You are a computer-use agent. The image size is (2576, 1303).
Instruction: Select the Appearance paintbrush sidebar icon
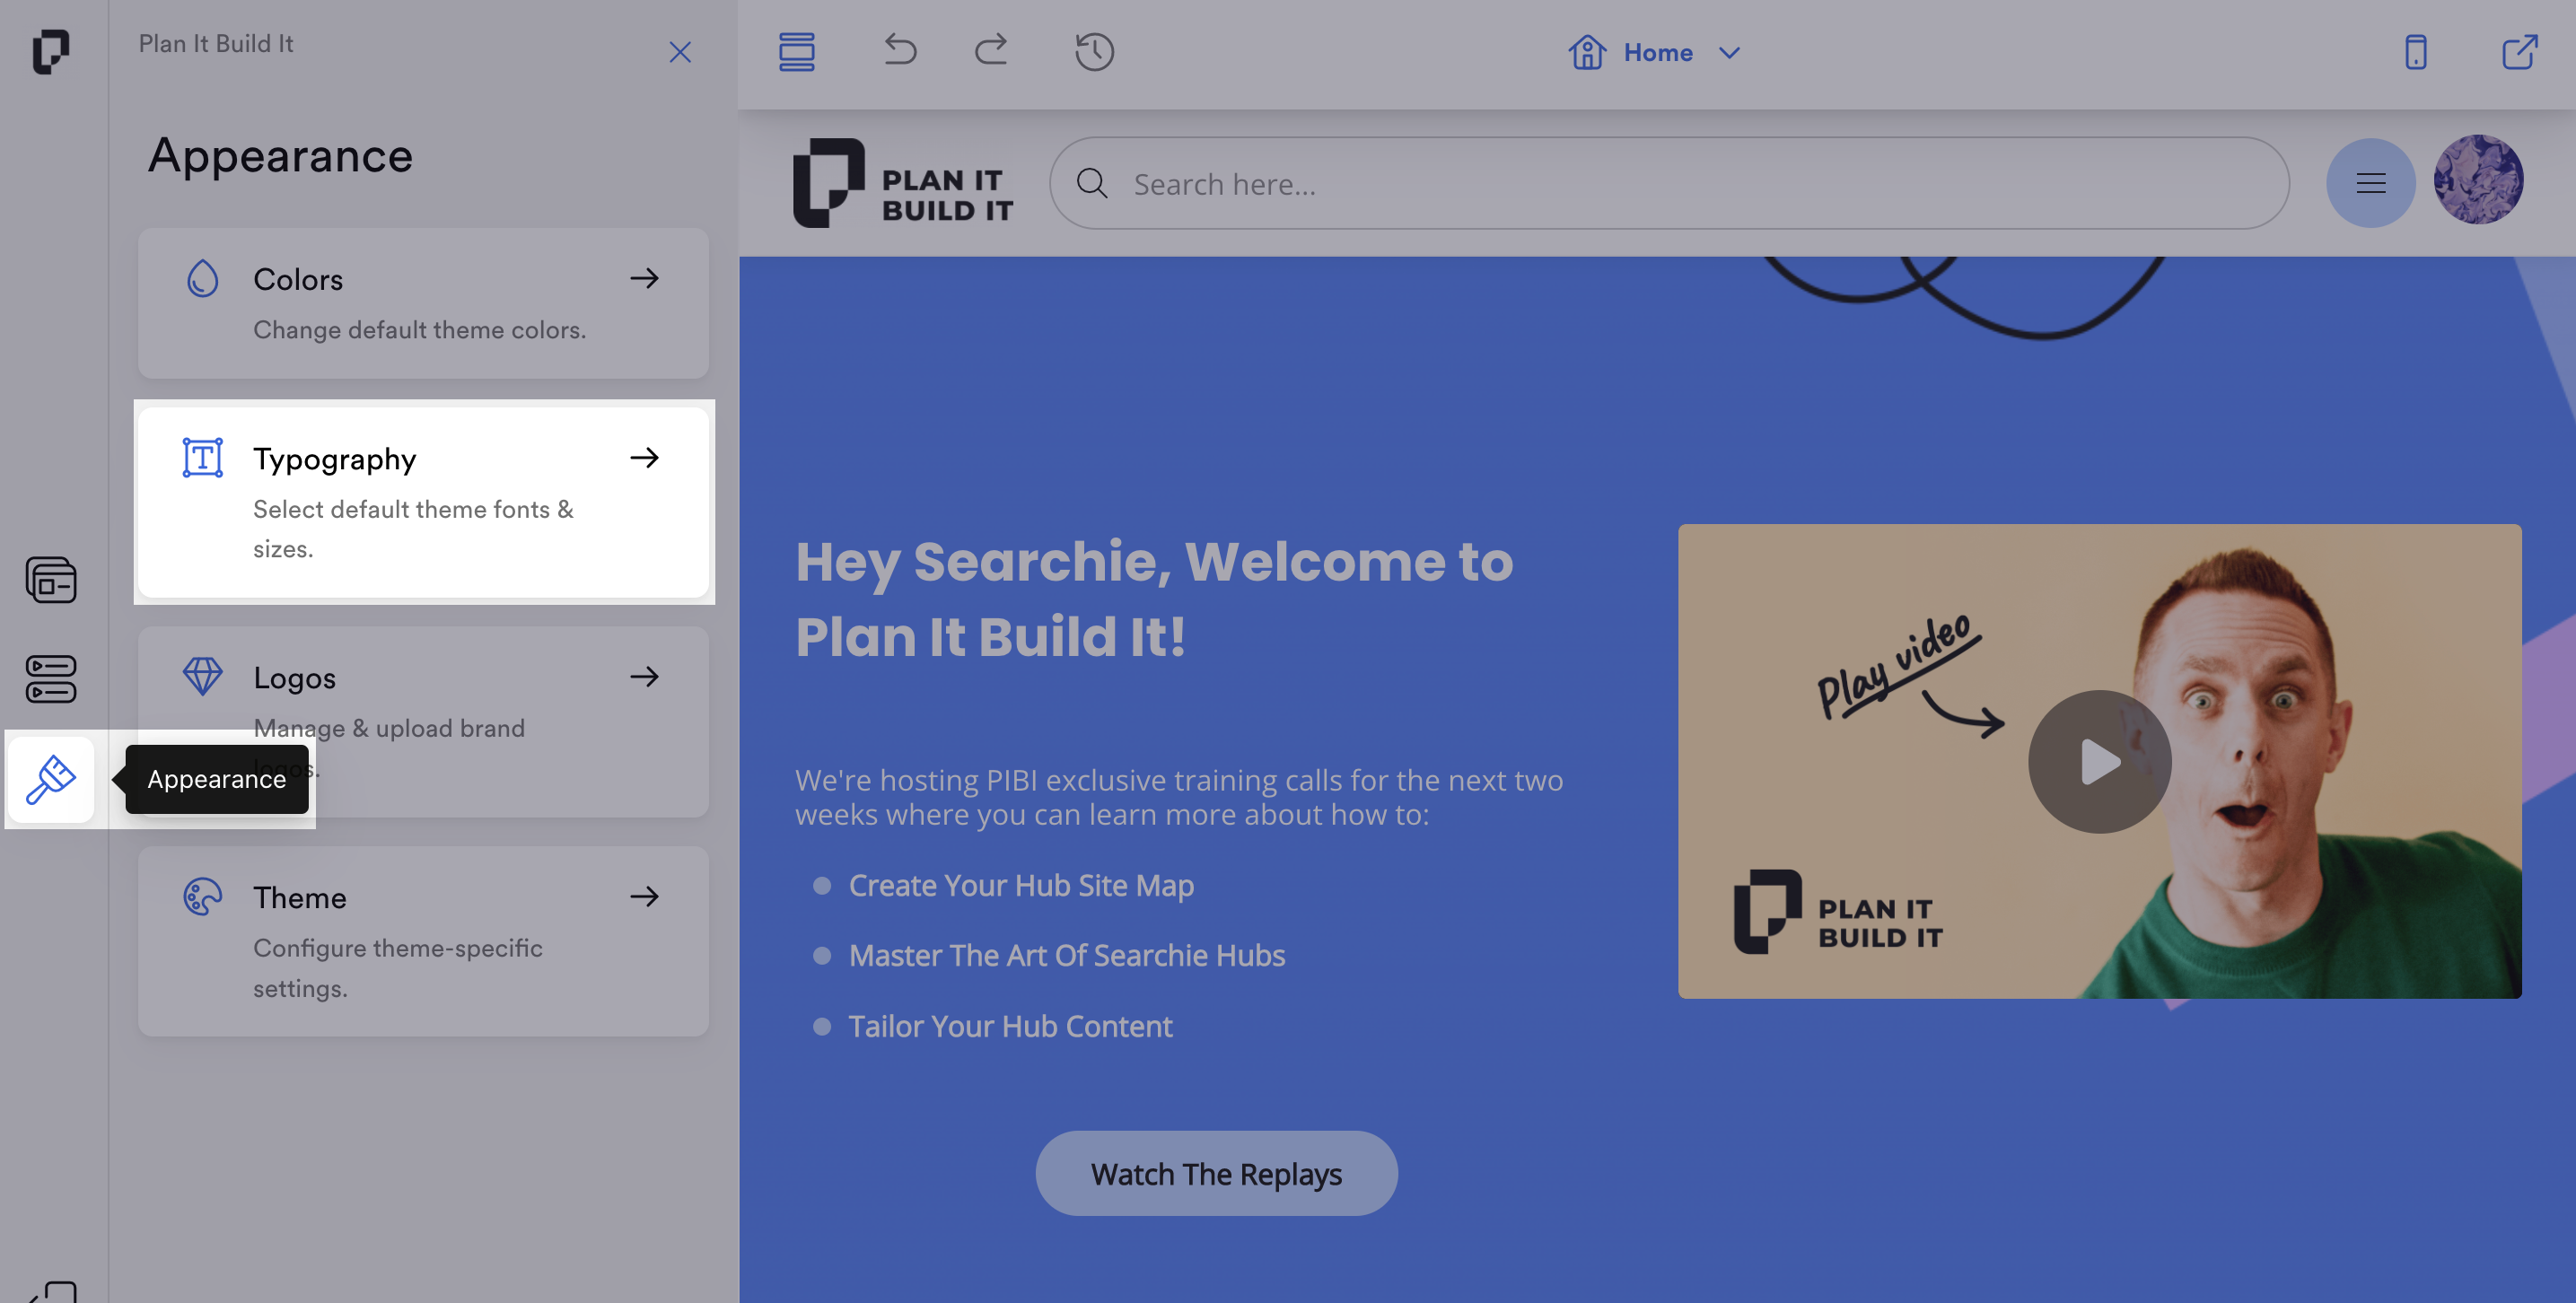(50, 779)
